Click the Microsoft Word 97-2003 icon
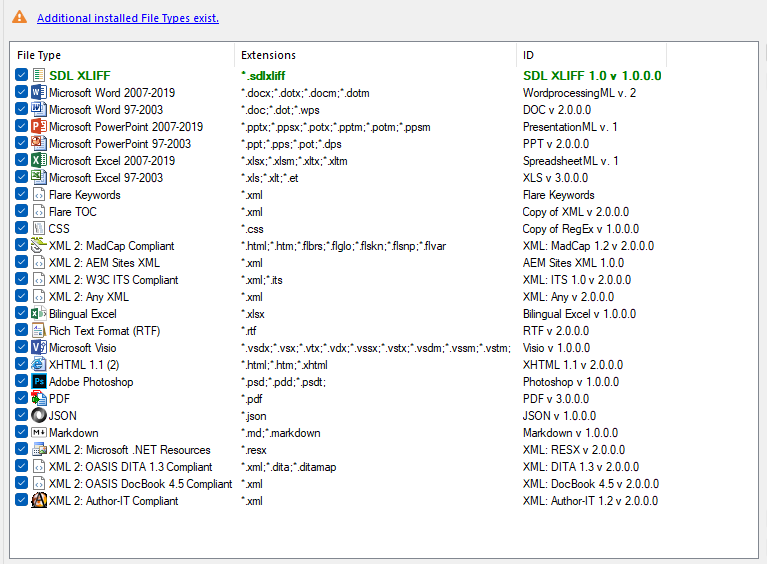The height and width of the screenshot is (564, 767). tap(39, 109)
